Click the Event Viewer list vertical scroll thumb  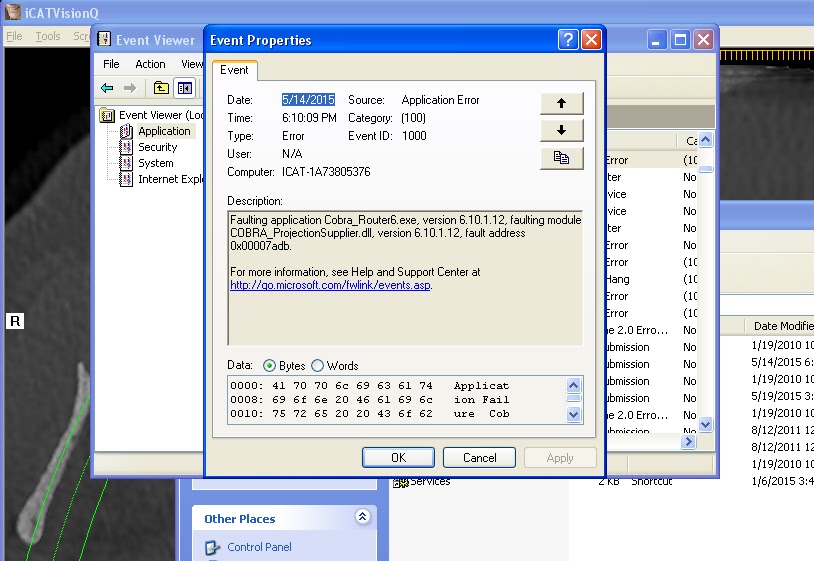click(705, 169)
